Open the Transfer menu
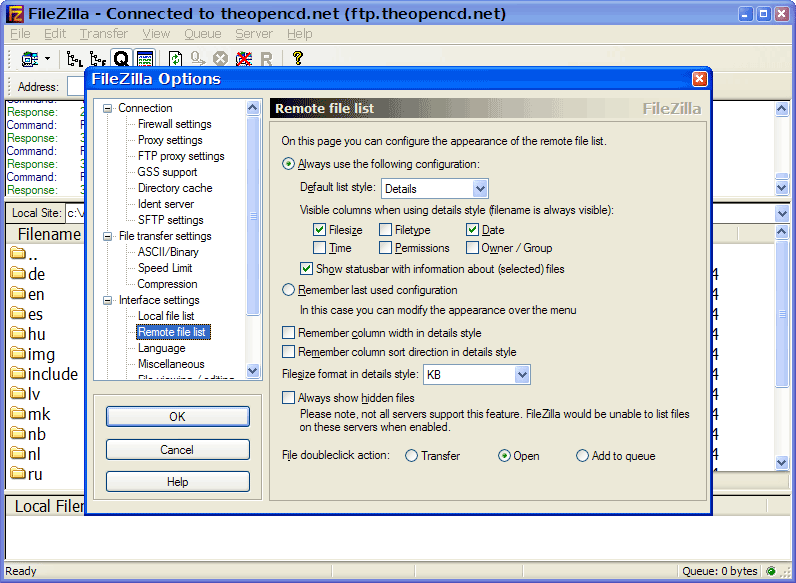The image size is (796, 583). 104,34
